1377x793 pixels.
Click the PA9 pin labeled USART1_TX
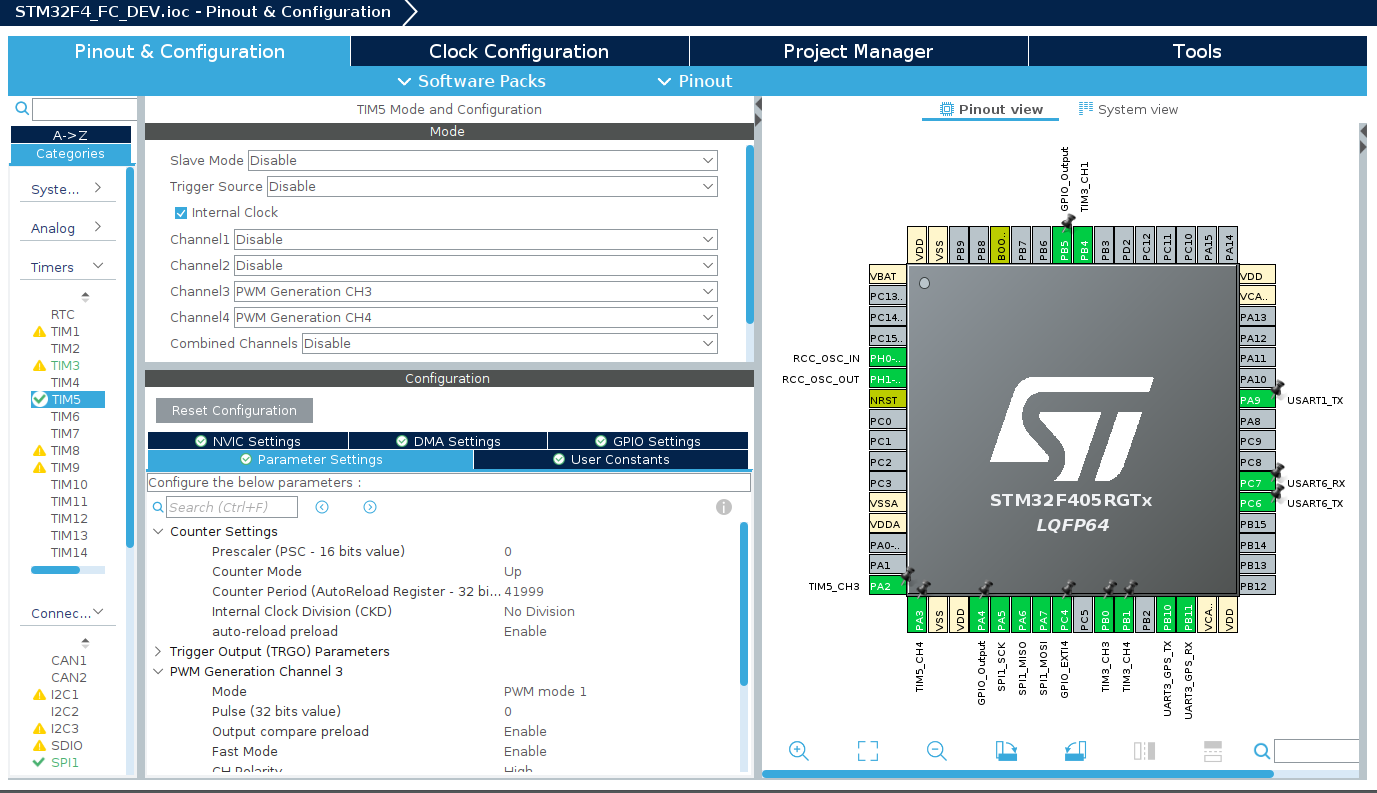coord(1257,400)
